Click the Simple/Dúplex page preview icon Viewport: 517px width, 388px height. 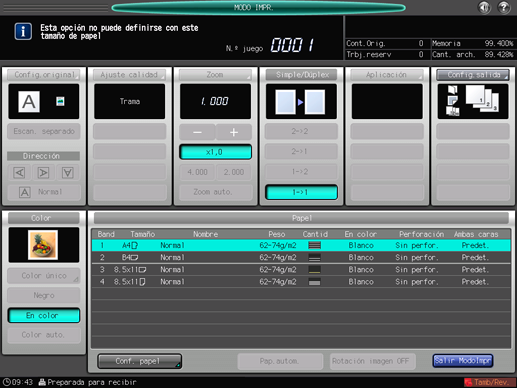coord(301,101)
